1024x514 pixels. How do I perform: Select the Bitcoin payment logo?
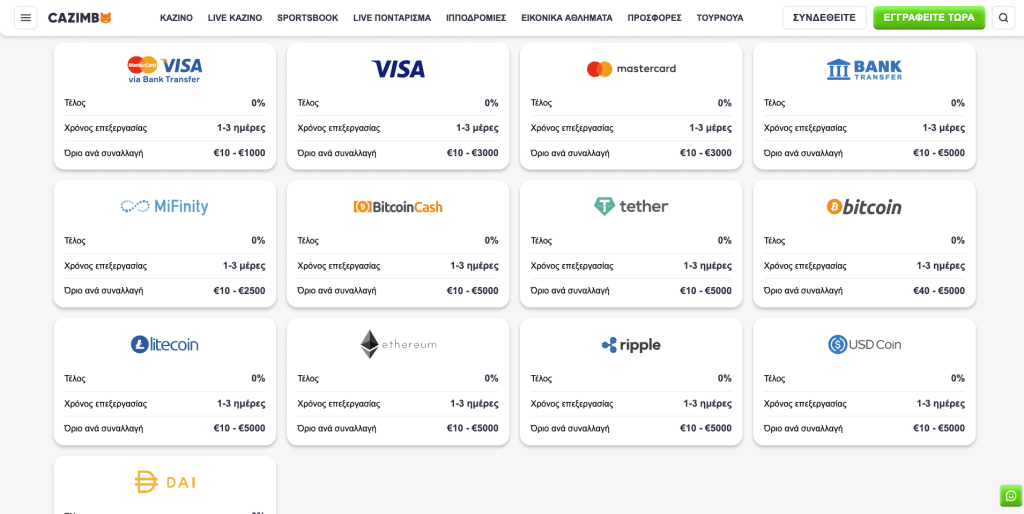(864, 207)
